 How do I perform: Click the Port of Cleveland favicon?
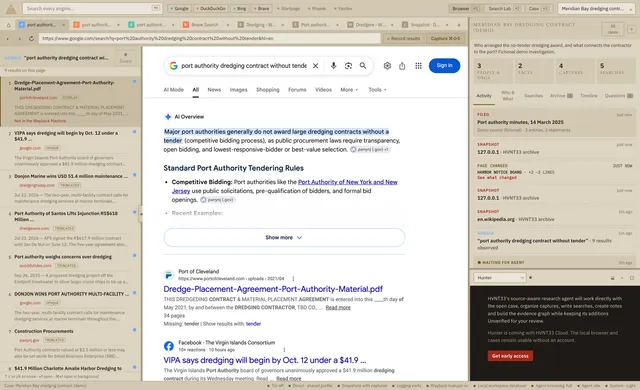pyautogui.click(x=169, y=275)
